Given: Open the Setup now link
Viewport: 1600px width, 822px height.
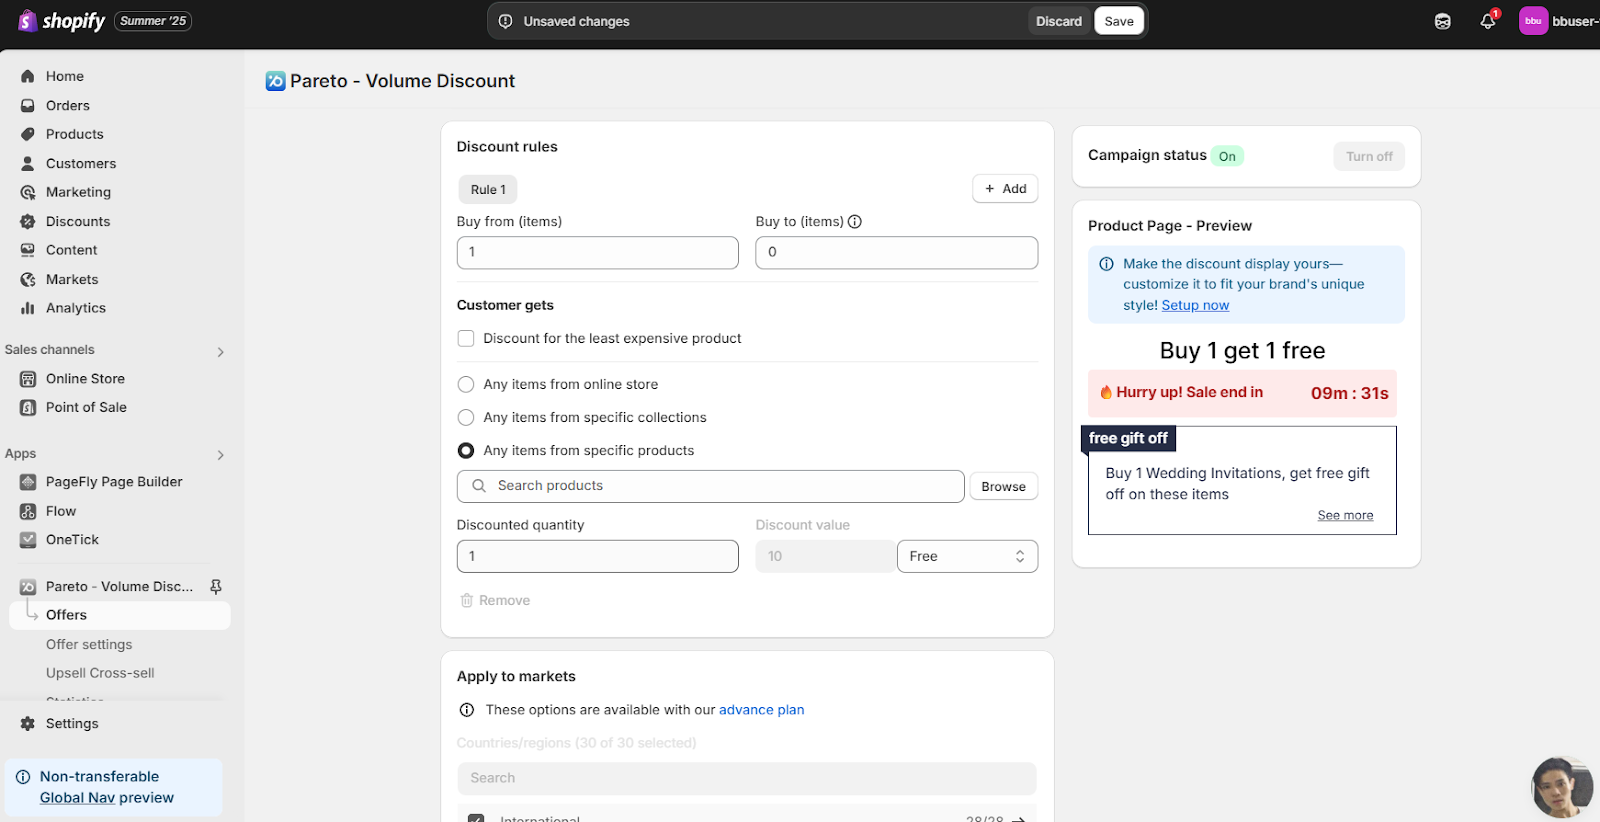Looking at the screenshot, I should (1195, 305).
